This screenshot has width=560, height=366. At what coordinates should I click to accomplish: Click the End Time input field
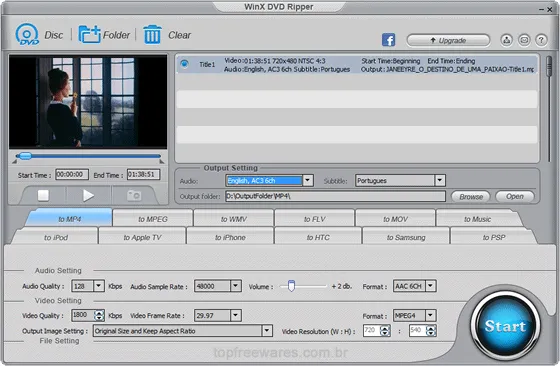tap(144, 175)
